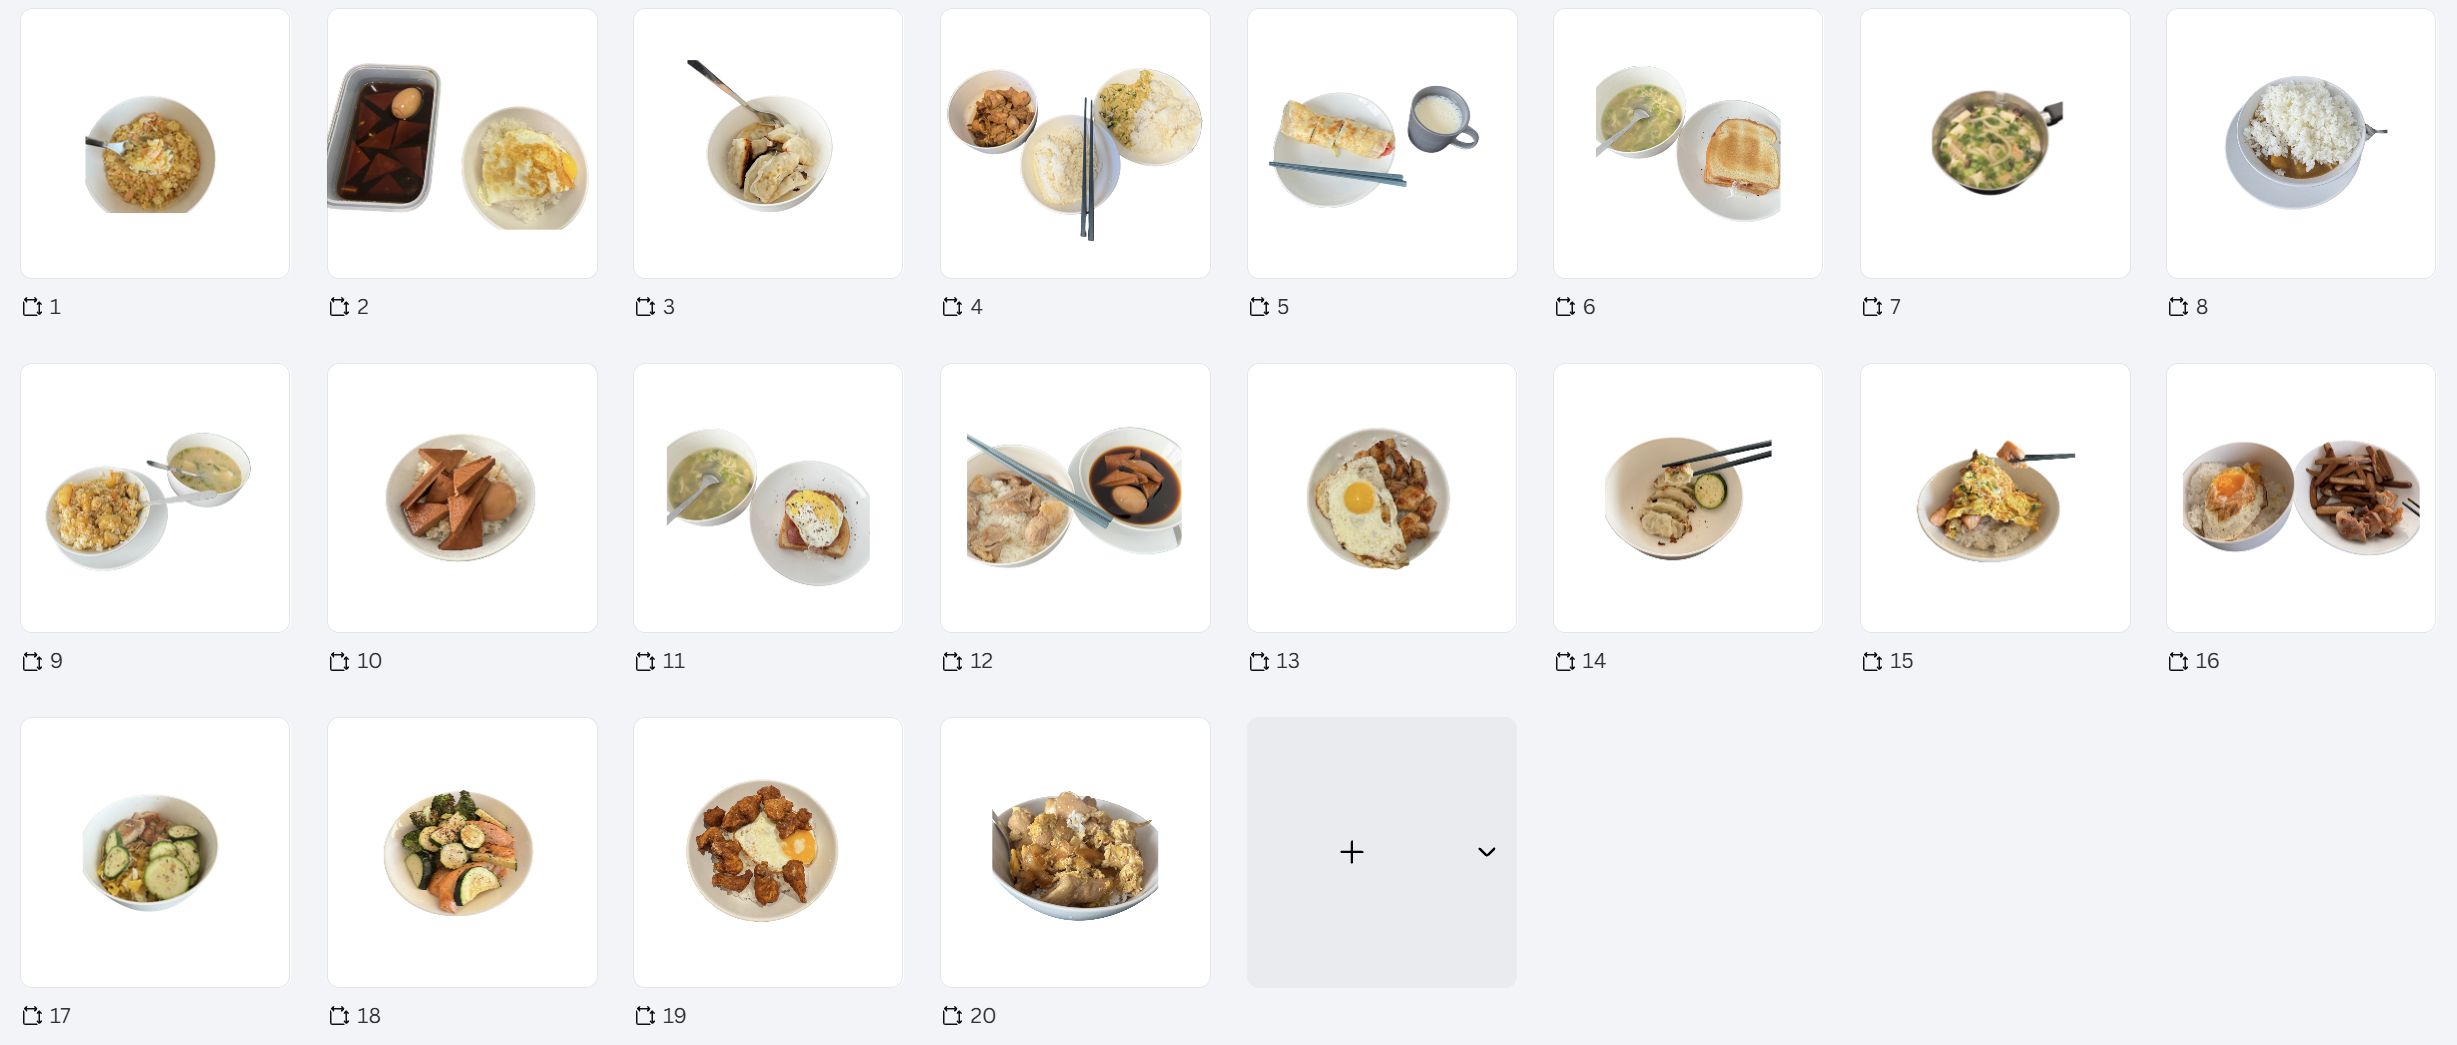Open frame 2 with braised tofu tray
Image resolution: width=2457 pixels, height=1045 pixels.
[462, 144]
